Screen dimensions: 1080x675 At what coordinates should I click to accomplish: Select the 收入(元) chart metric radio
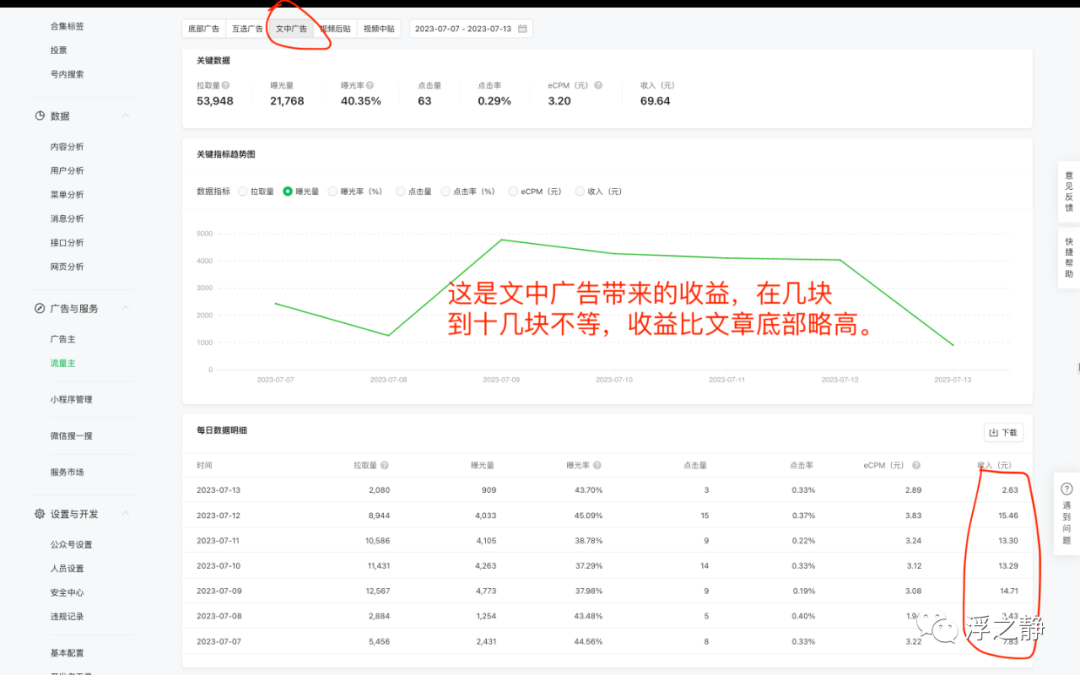(580, 191)
